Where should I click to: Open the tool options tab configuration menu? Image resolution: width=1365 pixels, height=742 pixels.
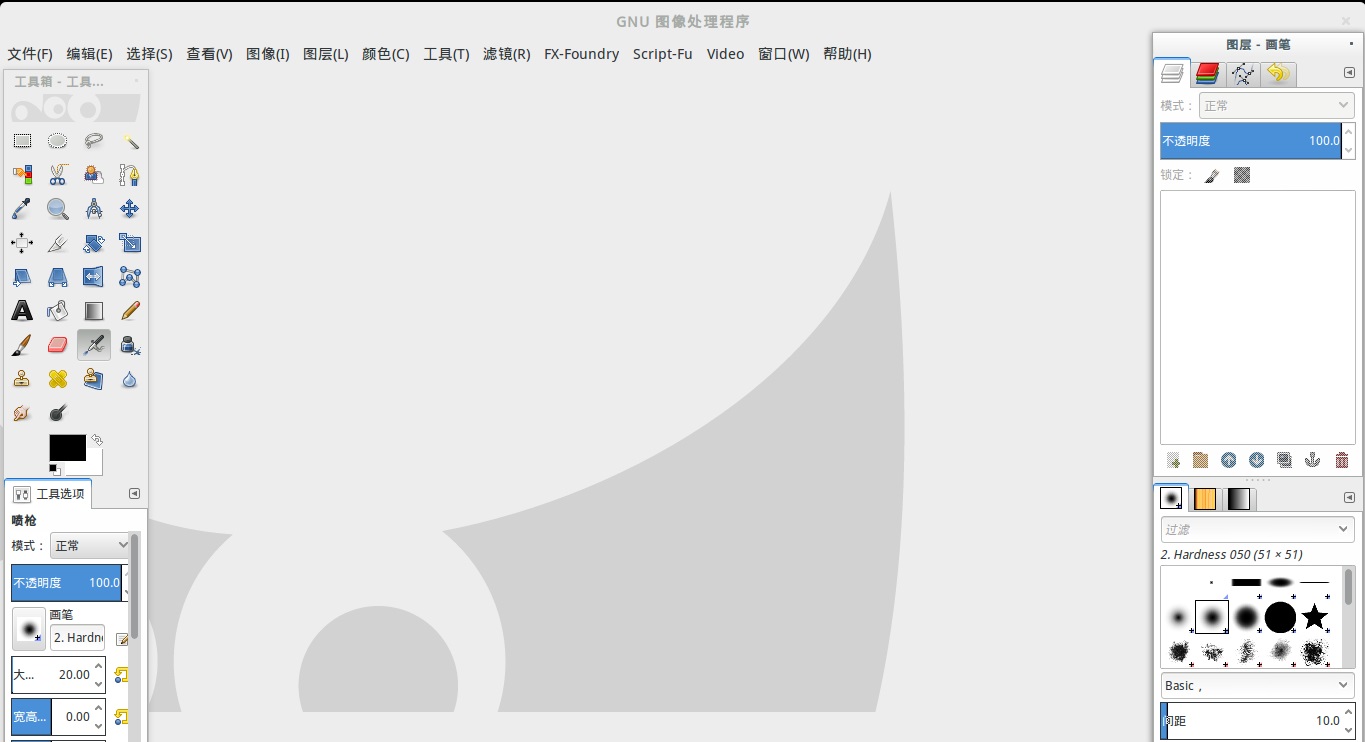(134, 493)
